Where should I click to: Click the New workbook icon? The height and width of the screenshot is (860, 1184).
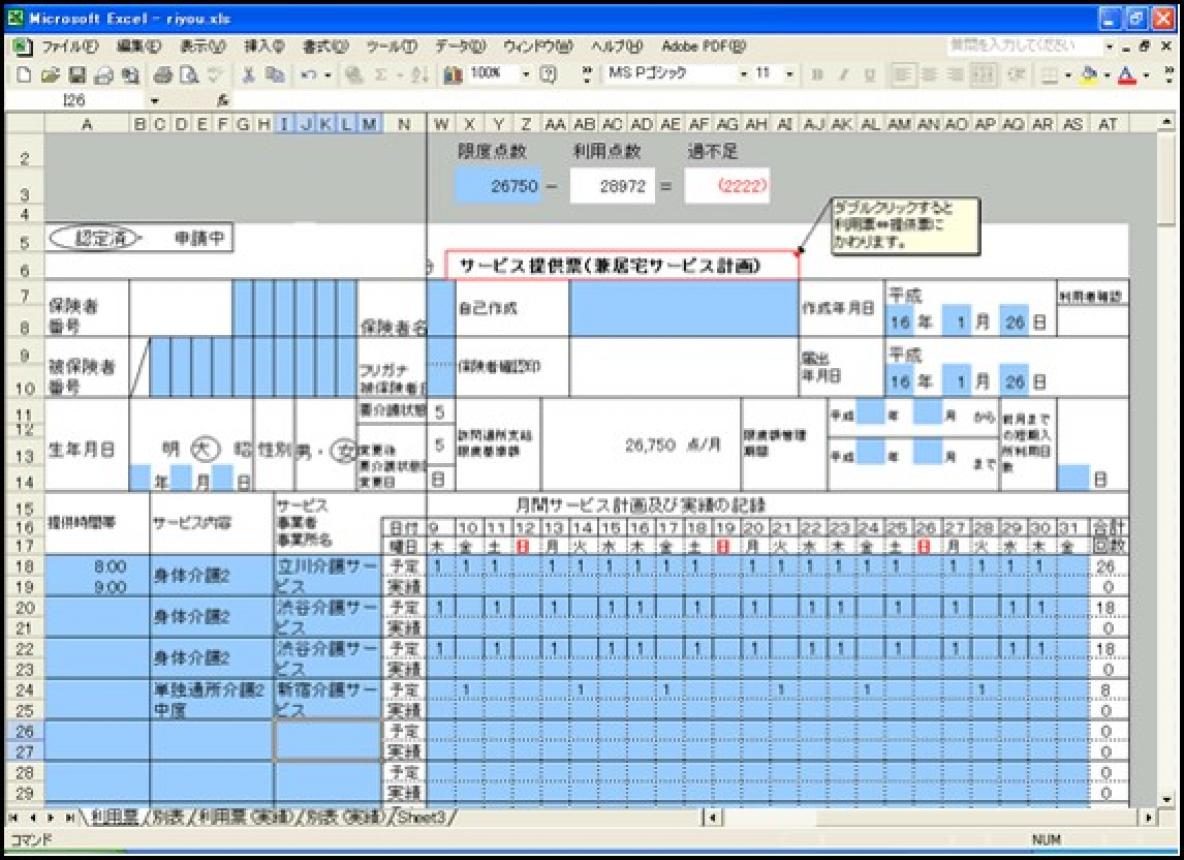coord(23,75)
